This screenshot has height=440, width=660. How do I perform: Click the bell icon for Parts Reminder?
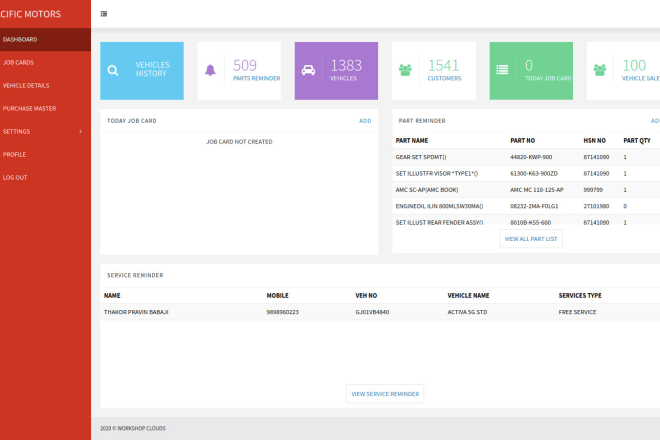pos(210,70)
